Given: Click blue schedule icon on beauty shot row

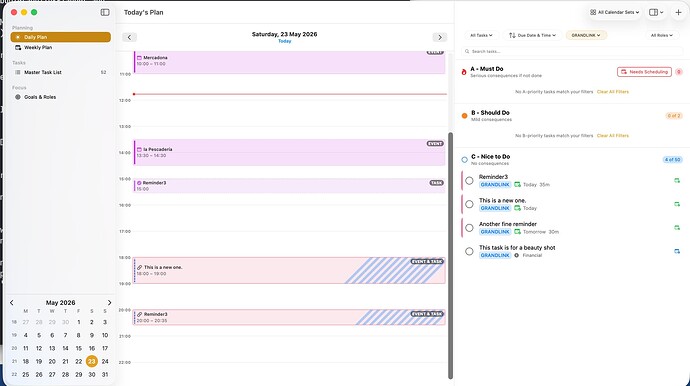Looking at the screenshot, I should coord(677,251).
